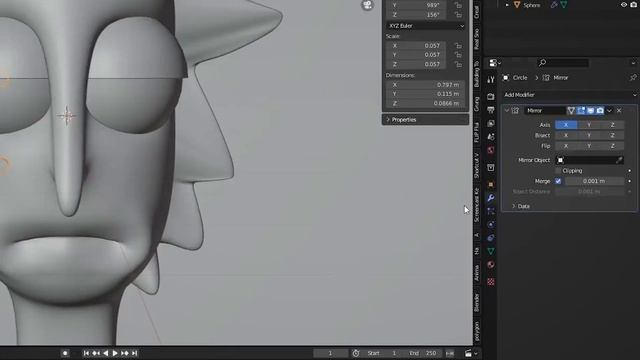This screenshot has height=360, width=640.
Task: Open the FLIP Fluid sidebar tab
Action: [476, 132]
